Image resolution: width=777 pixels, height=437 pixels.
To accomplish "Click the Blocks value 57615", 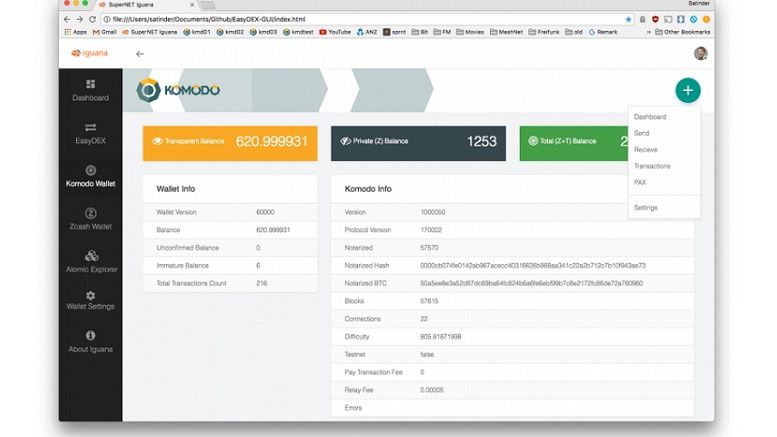I will pyautogui.click(x=429, y=301).
